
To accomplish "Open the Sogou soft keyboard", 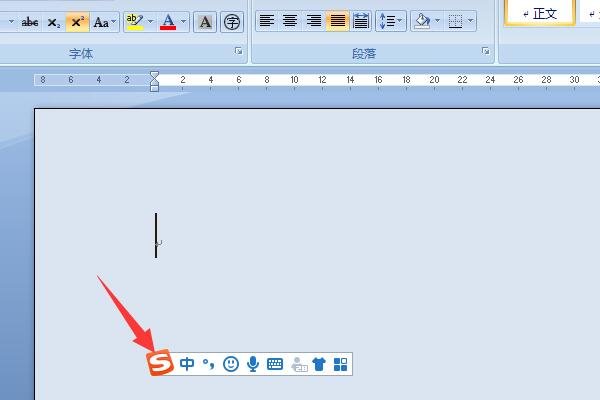I will click(x=275, y=364).
